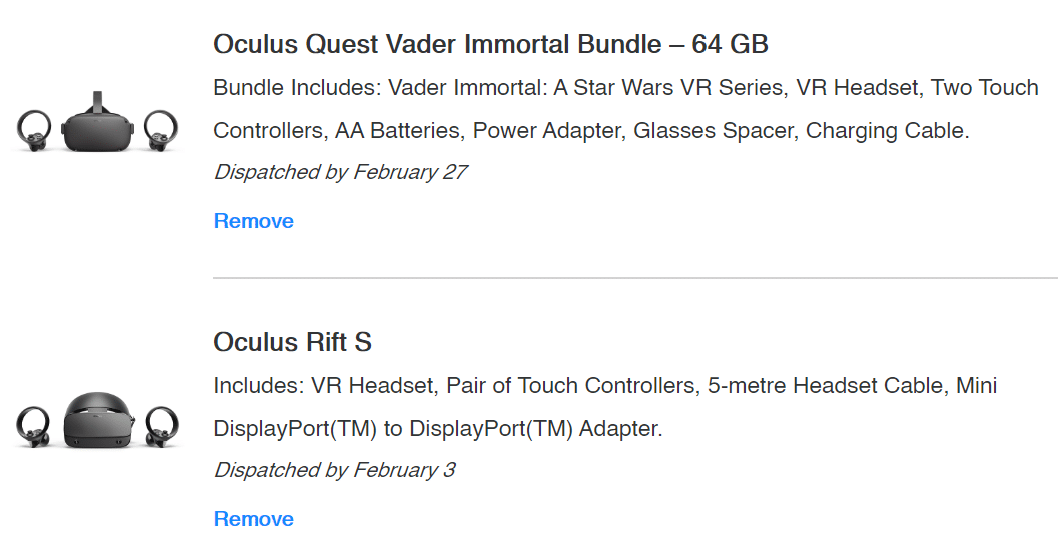Open the Oculus Quest Vader Immortal Bundle title
1058x549 pixels.
pyautogui.click(x=491, y=45)
